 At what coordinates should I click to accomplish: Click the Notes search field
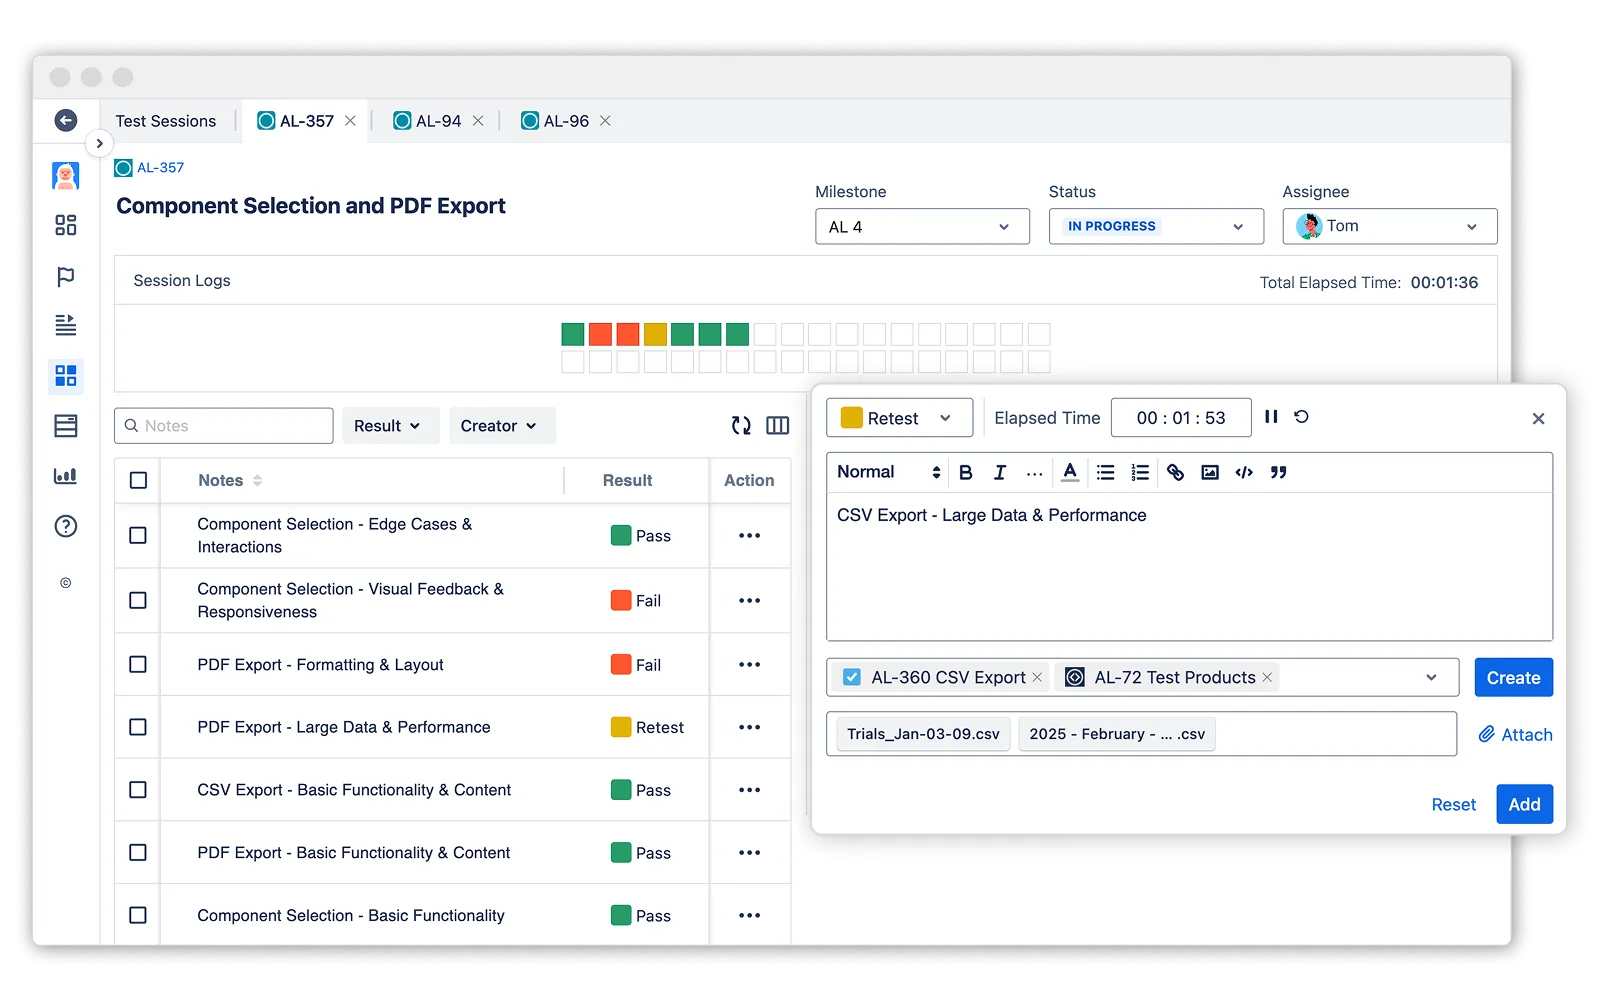tap(224, 425)
